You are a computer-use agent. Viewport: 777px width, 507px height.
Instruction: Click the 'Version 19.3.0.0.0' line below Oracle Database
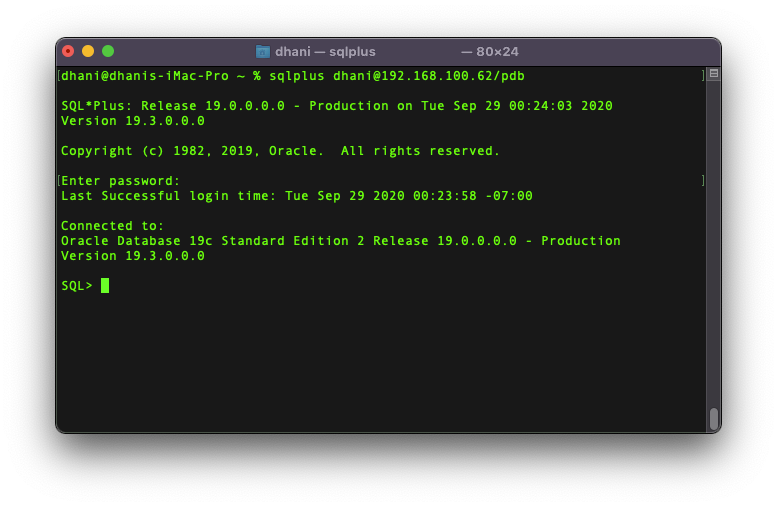click(133, 256)
